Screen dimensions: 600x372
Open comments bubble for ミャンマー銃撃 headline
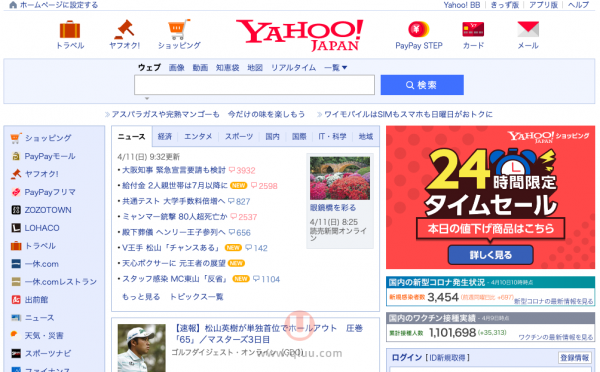click(234, 217)
